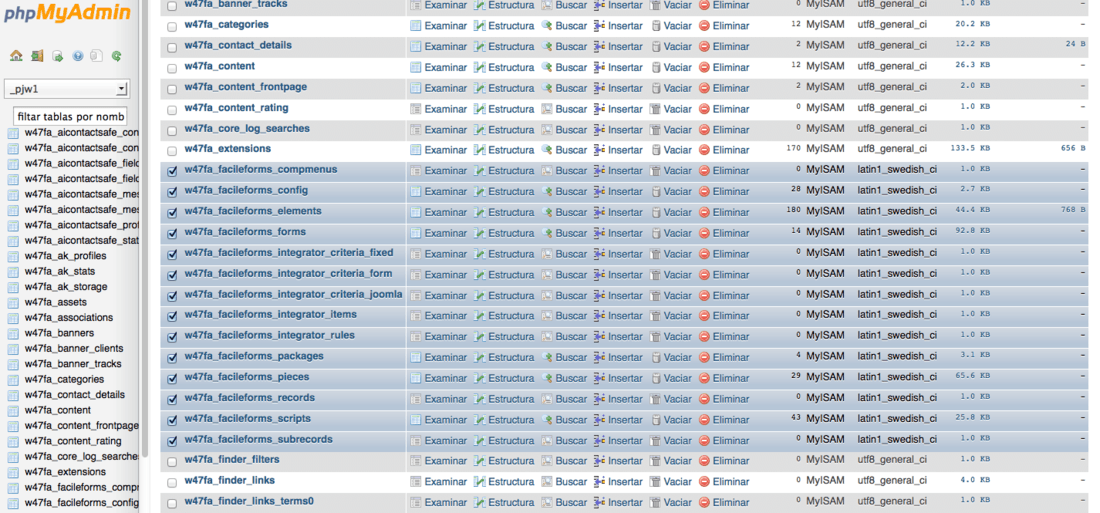Click latin1_swedish_ci in the w47fa_facileforms_scripts row

(x=897, y=419)
